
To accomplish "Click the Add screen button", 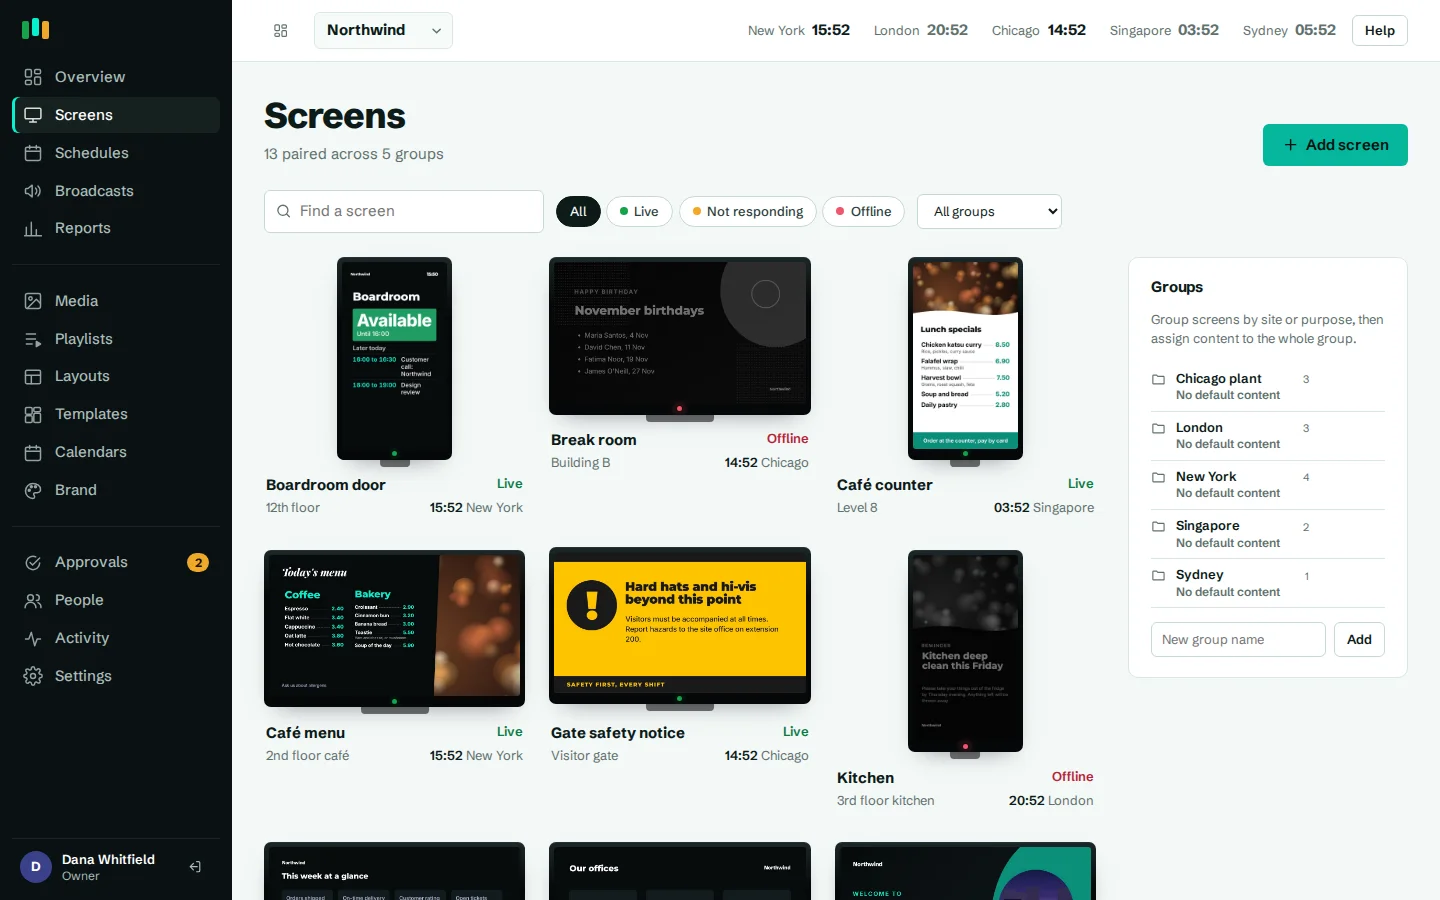I will tap(1335, 145).
